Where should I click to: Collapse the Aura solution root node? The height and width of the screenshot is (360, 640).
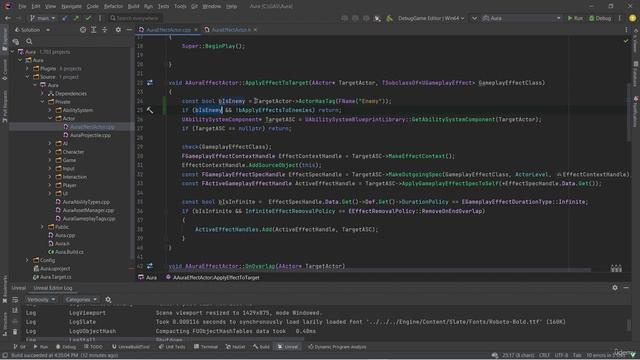[x=12, y=52]
